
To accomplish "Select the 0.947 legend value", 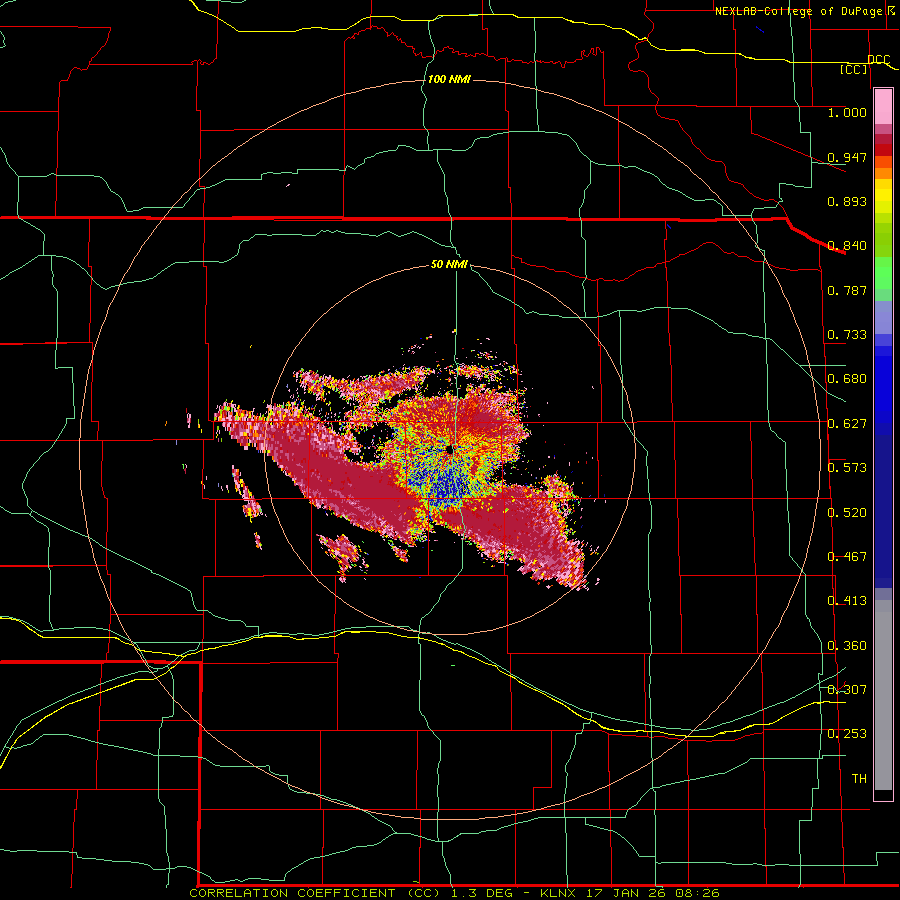I will [847, 157].
